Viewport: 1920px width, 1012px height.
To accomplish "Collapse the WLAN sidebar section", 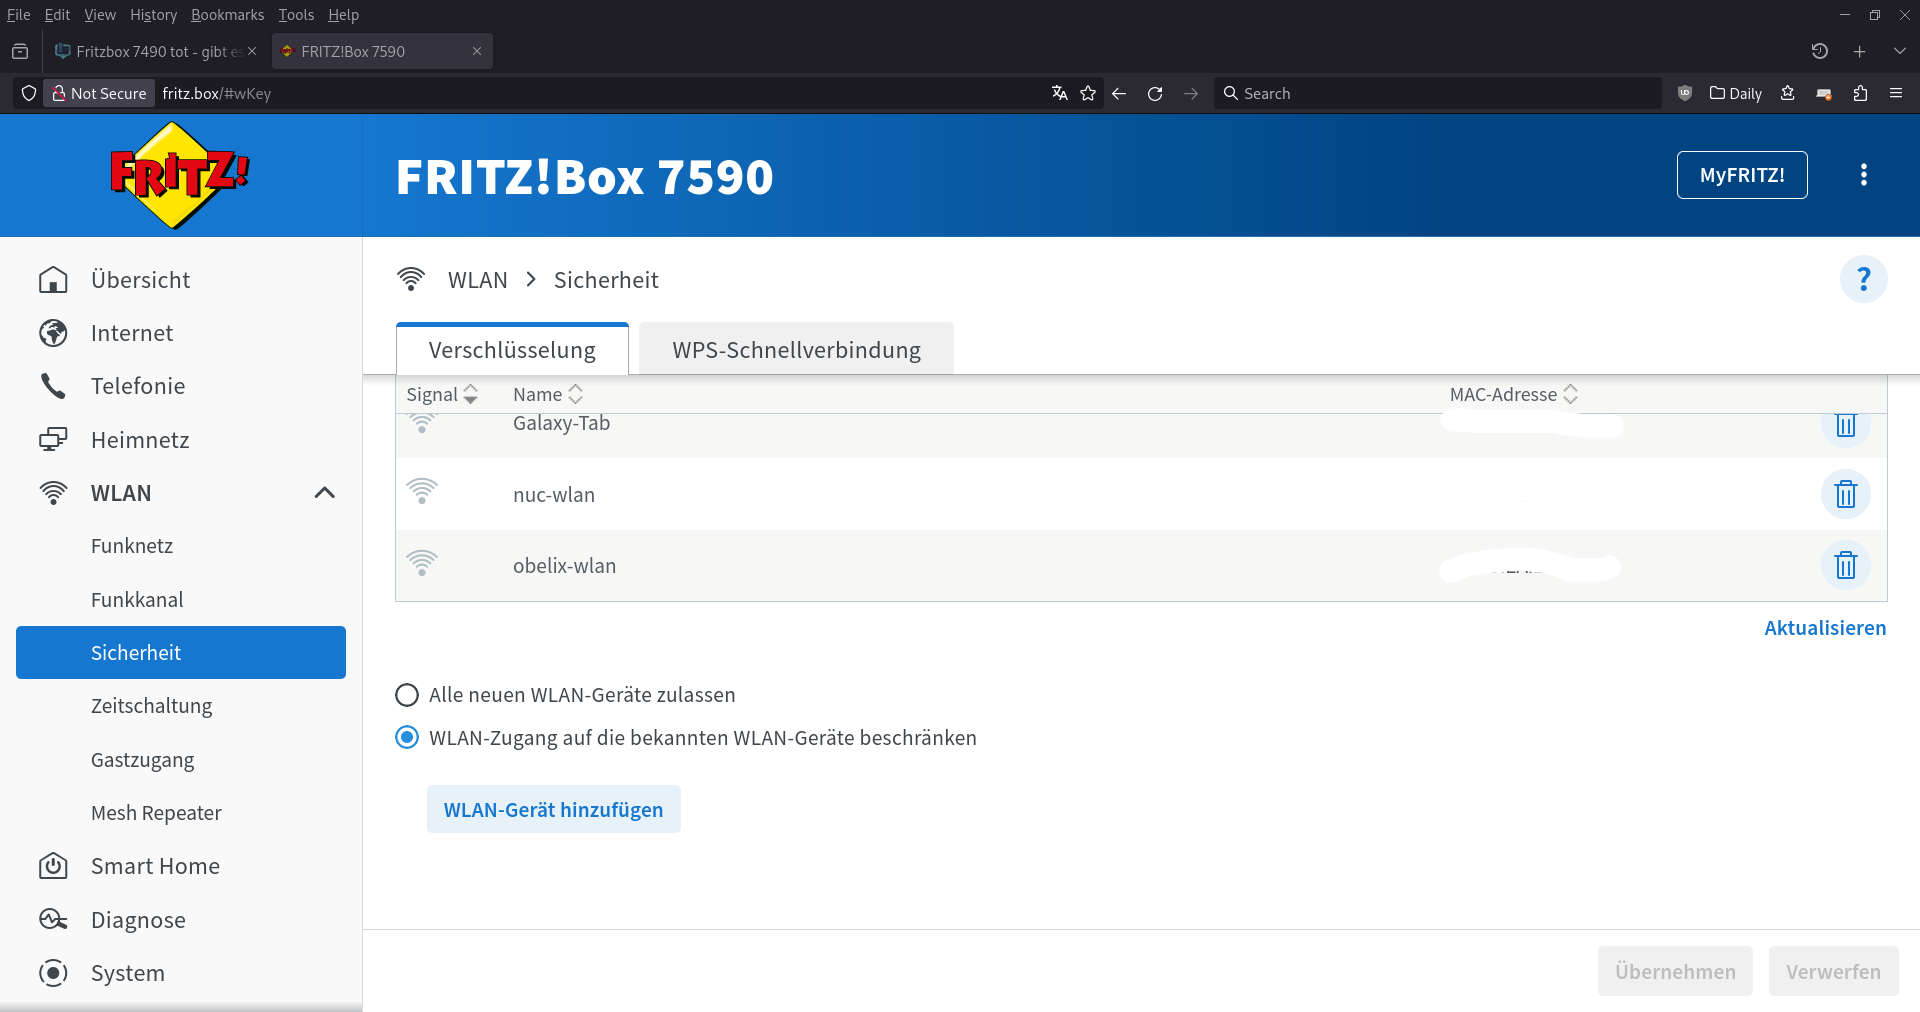I will pyautogui.click(x=325, y=493).
